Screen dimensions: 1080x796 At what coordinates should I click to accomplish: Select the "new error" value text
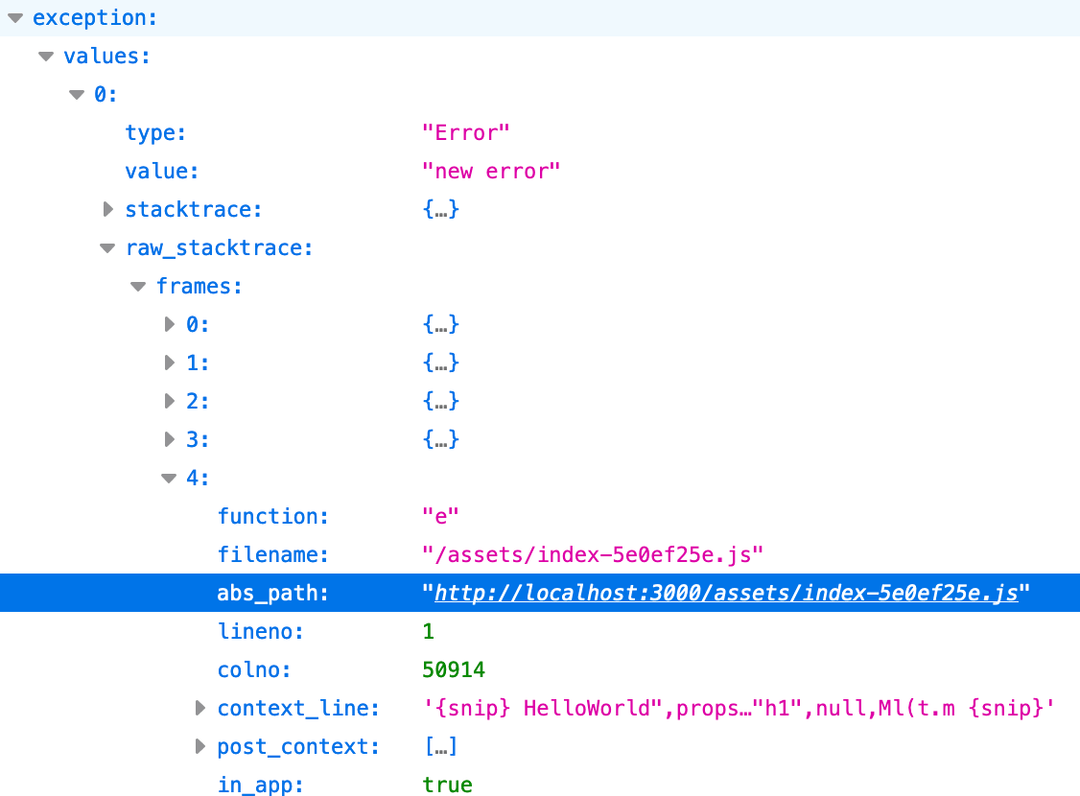click(x=491, y=170)
